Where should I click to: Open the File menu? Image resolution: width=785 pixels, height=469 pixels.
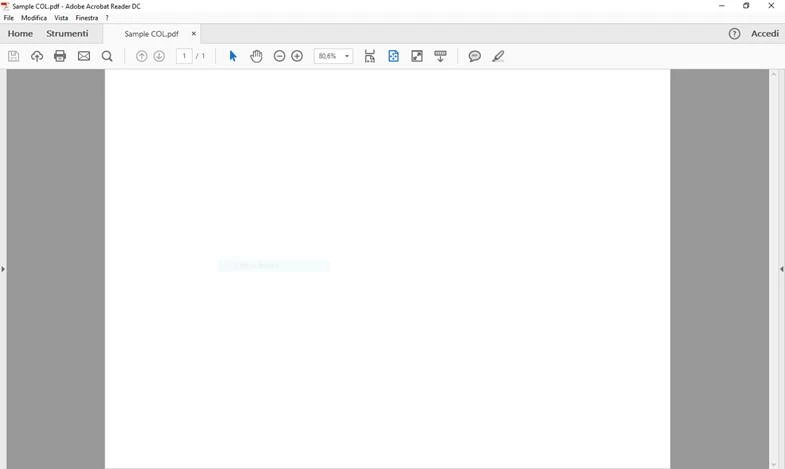pos(9,18)
